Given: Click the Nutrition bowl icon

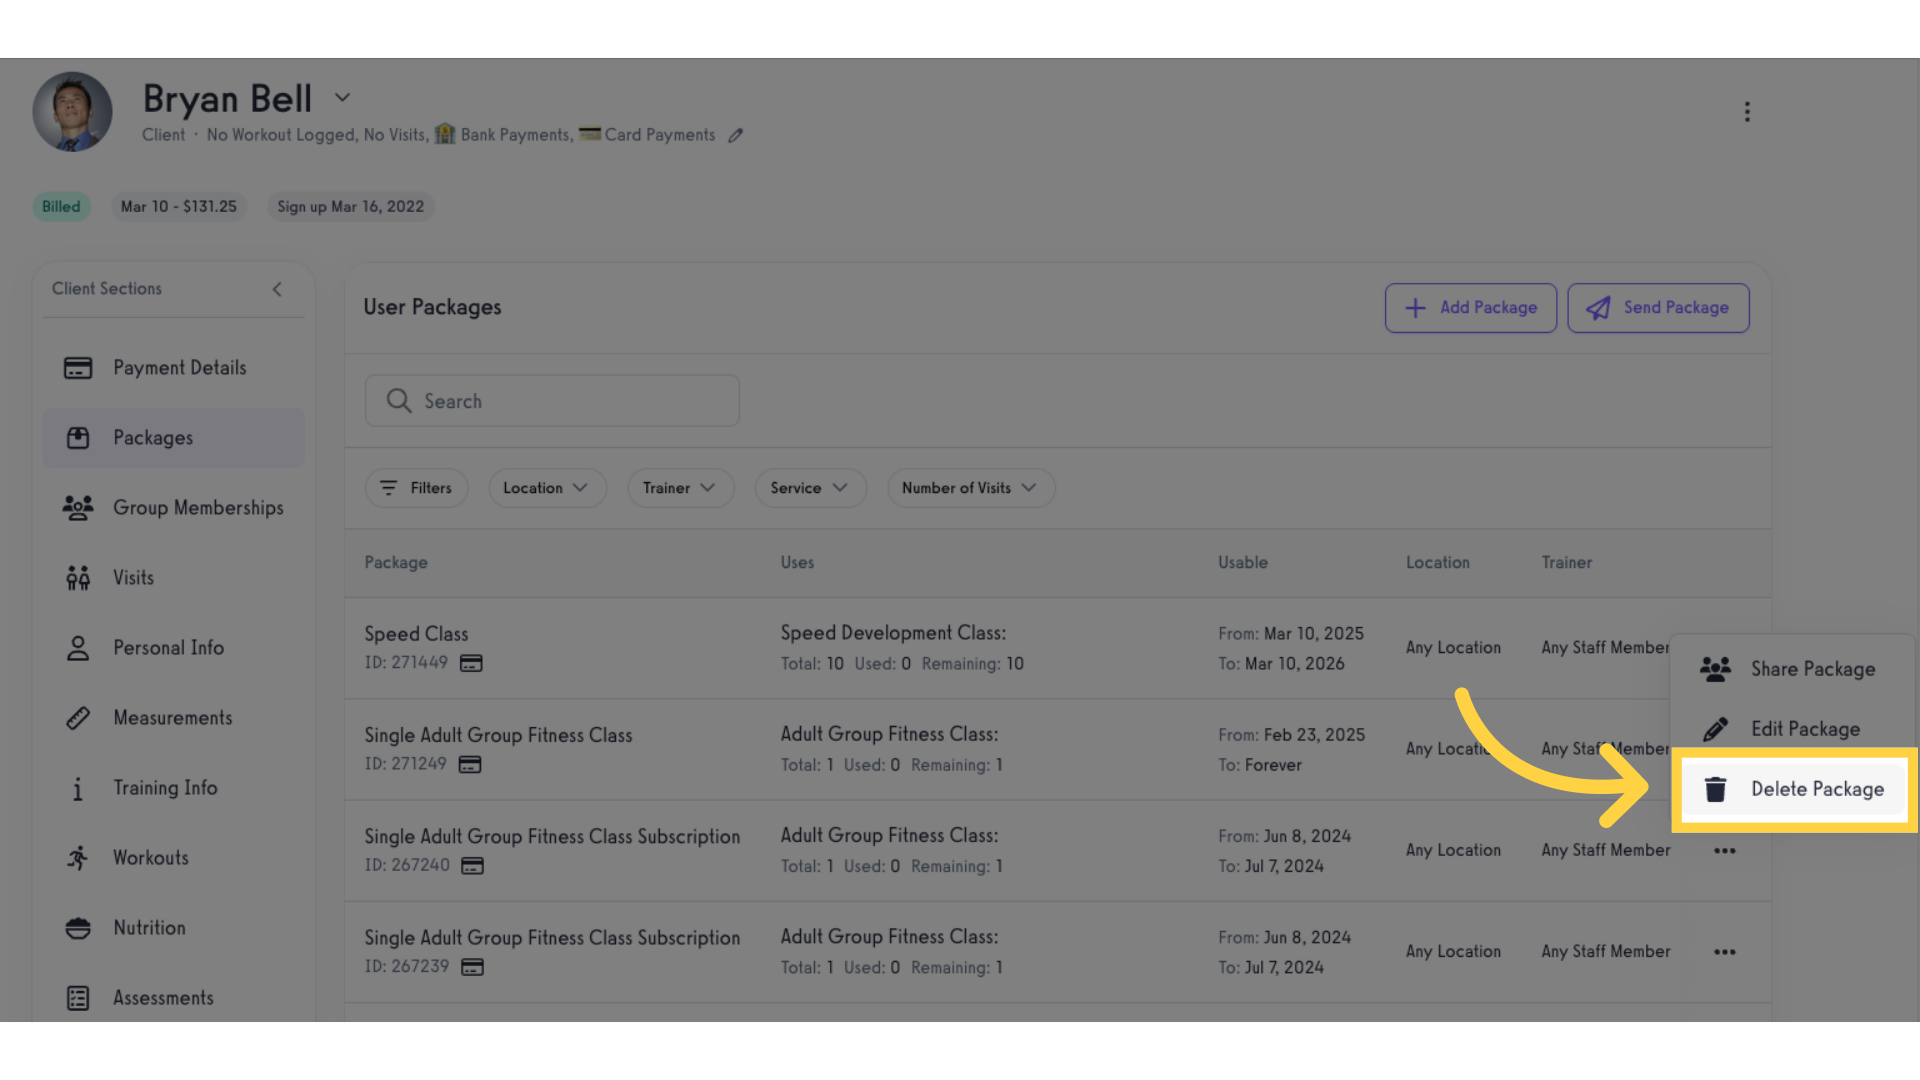Looking at the screenshot, I should [x=78, y=928].
